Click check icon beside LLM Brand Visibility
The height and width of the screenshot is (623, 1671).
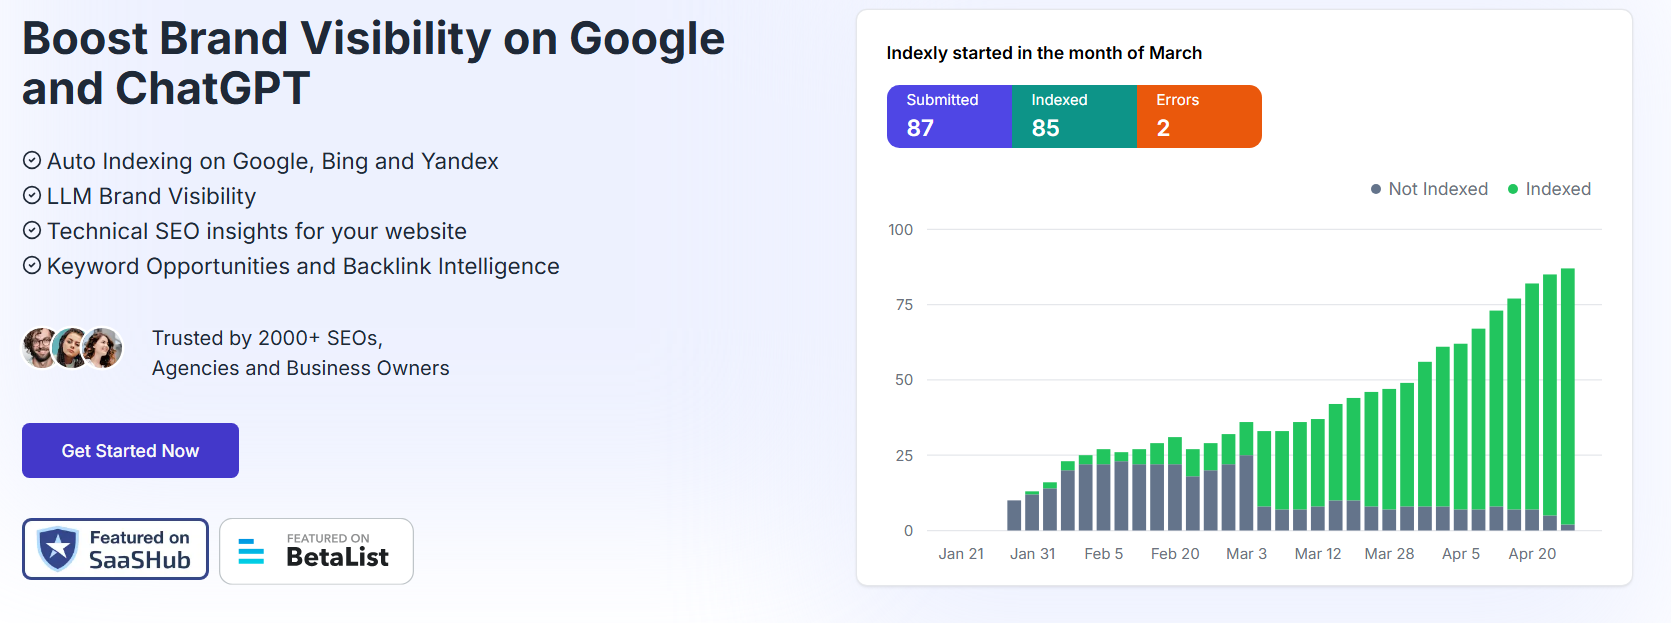(x=32, y=195)
